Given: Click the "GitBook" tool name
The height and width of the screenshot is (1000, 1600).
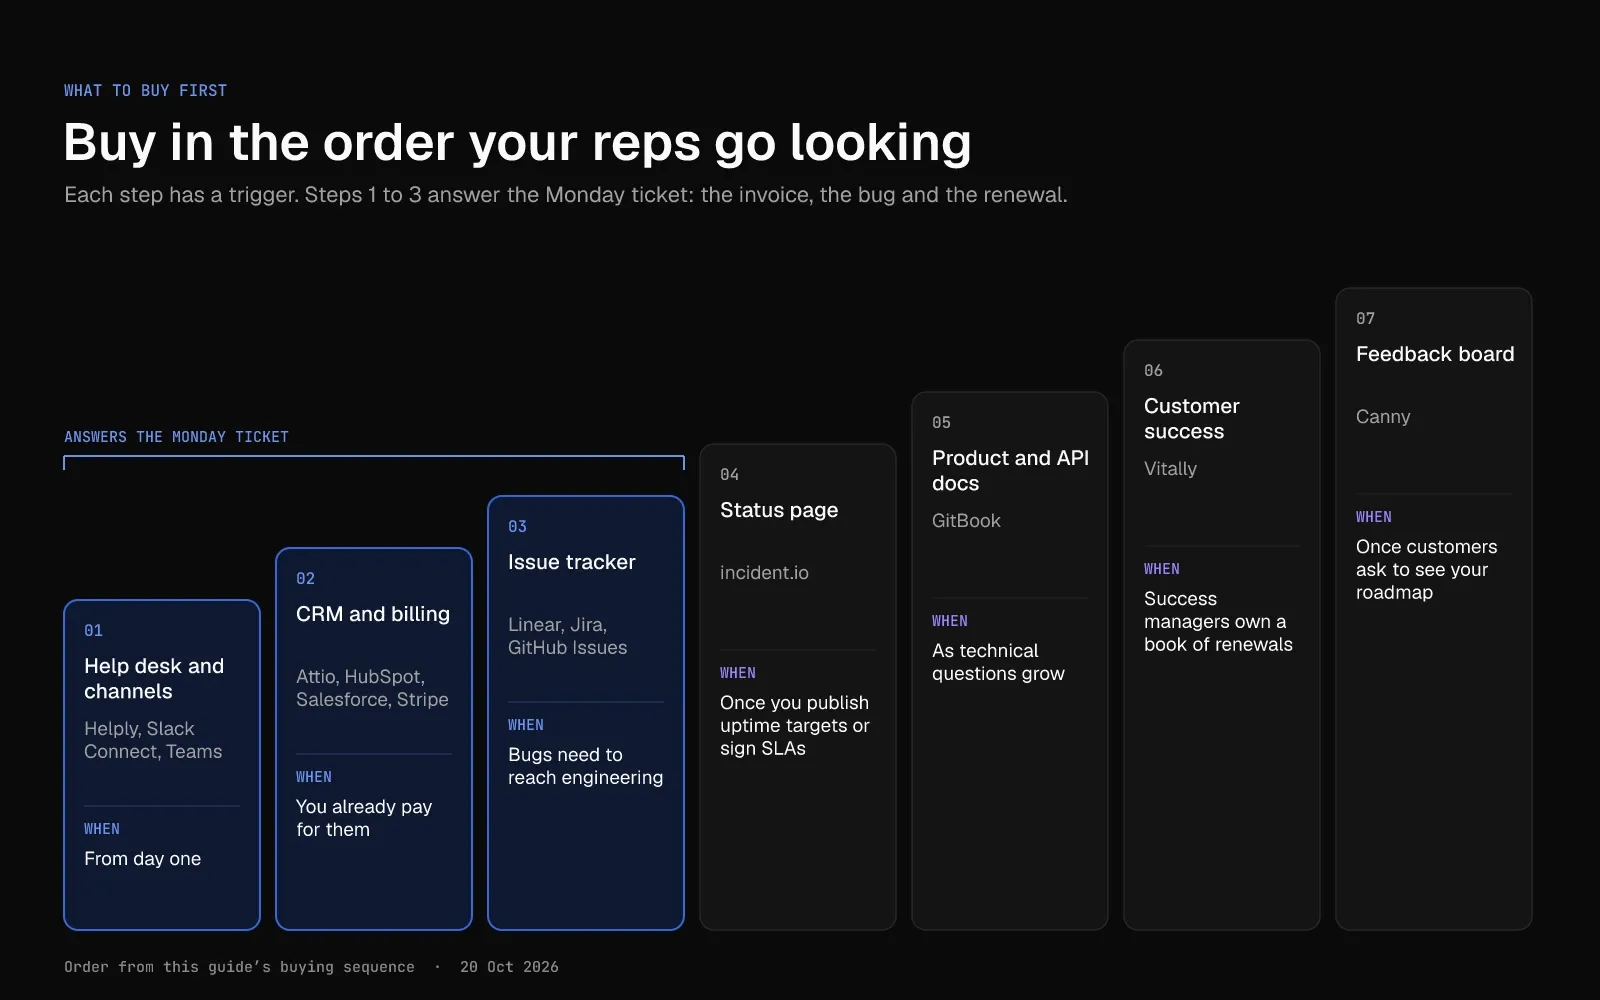Looking at the screenshot, I should [x=966, y=521].
